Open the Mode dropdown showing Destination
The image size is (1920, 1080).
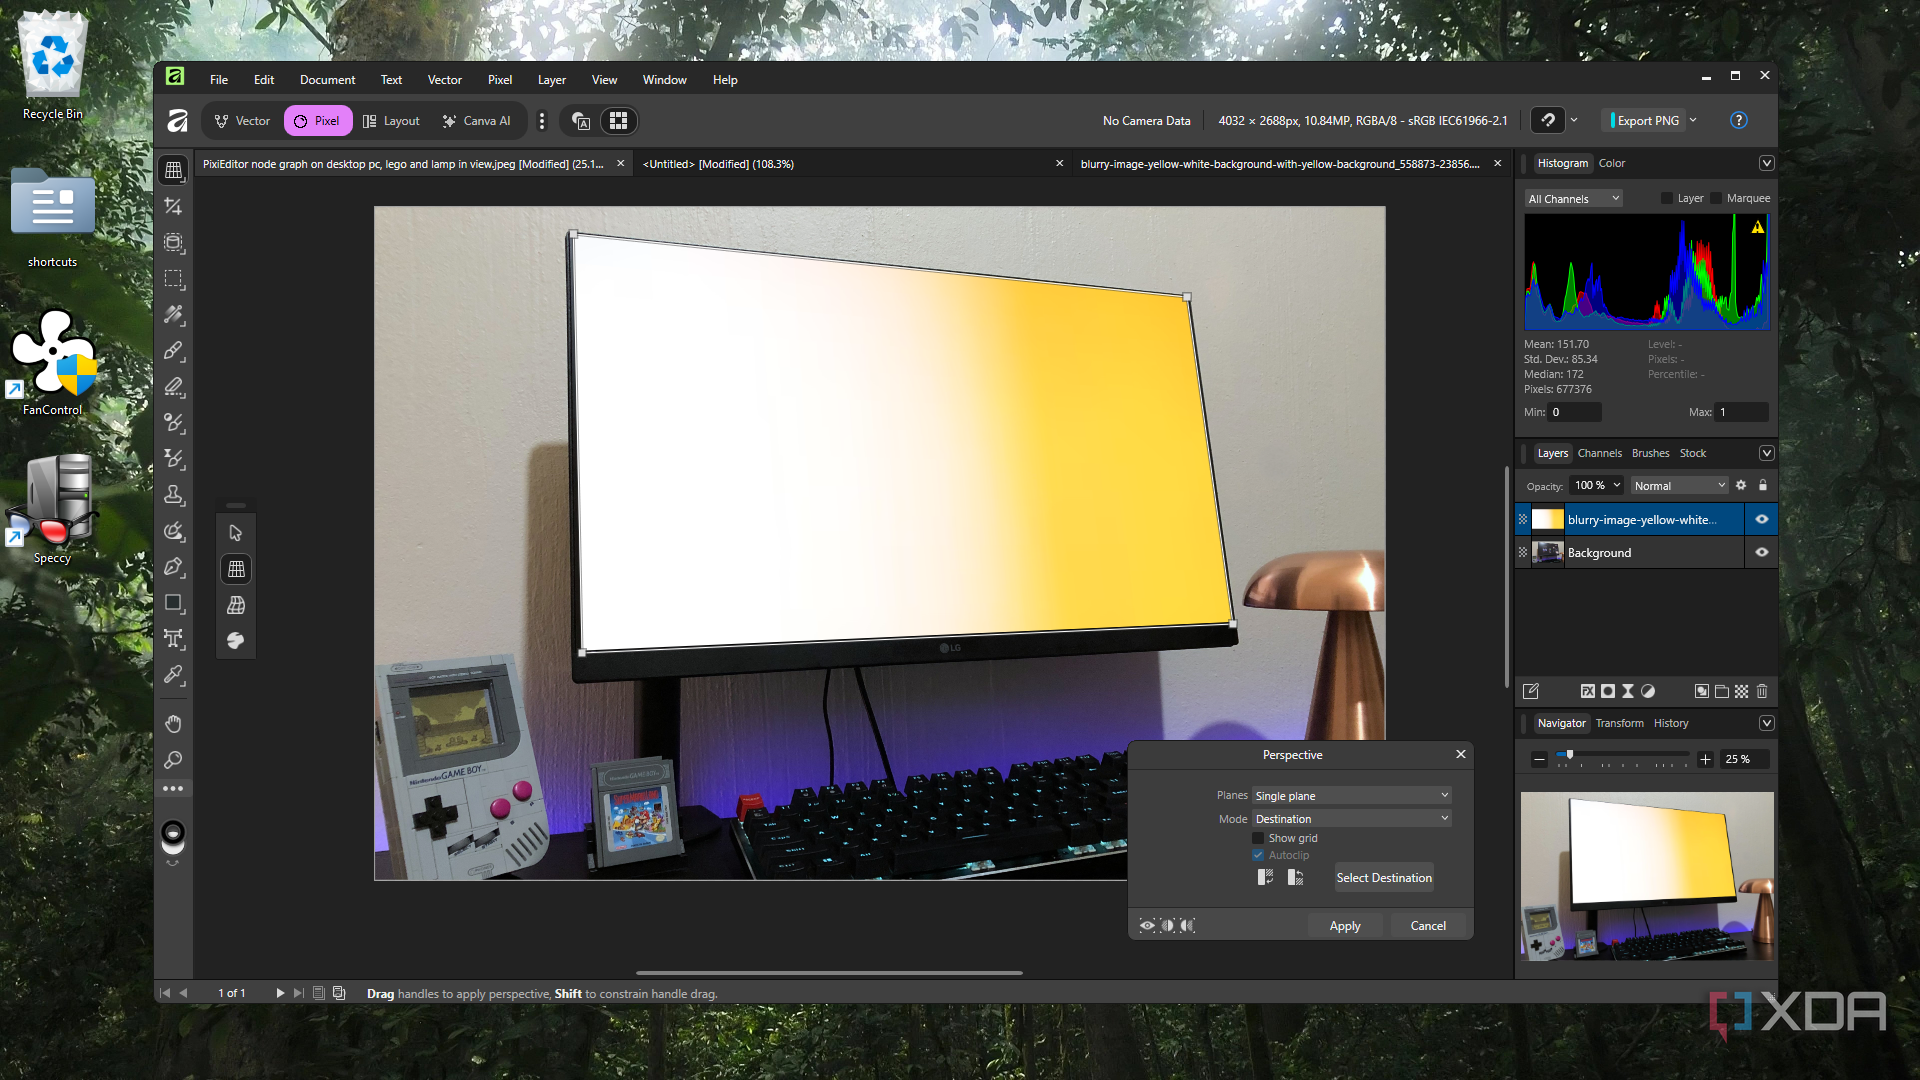click(x=1352, y=818)
